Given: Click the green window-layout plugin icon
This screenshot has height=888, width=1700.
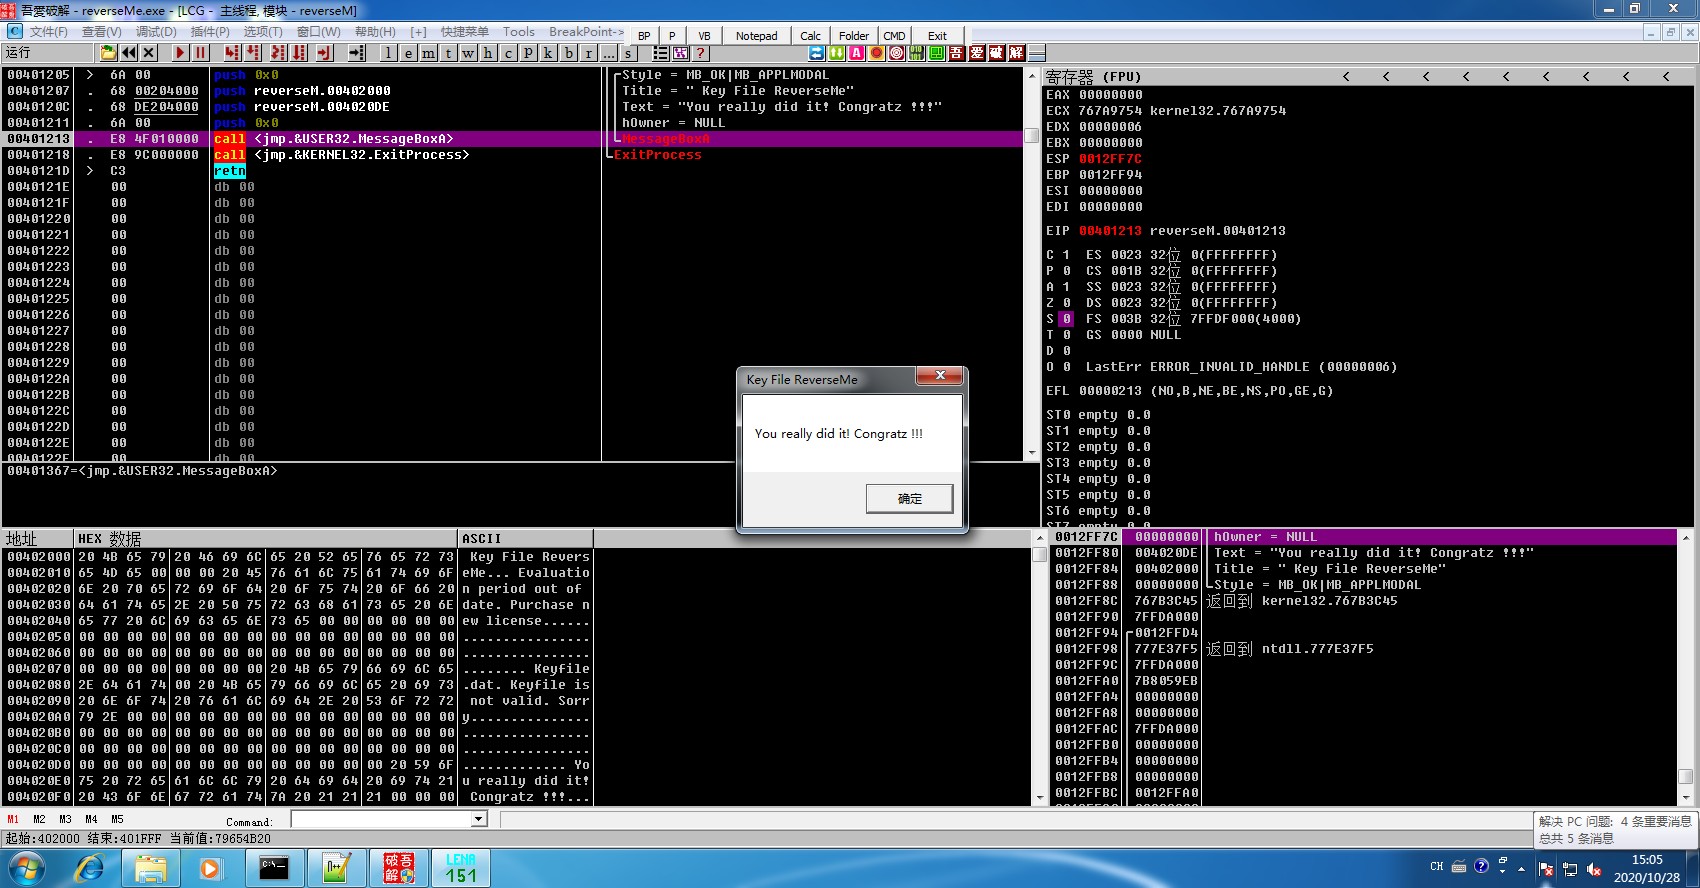Looking at the screenshot, I should 937,53.
